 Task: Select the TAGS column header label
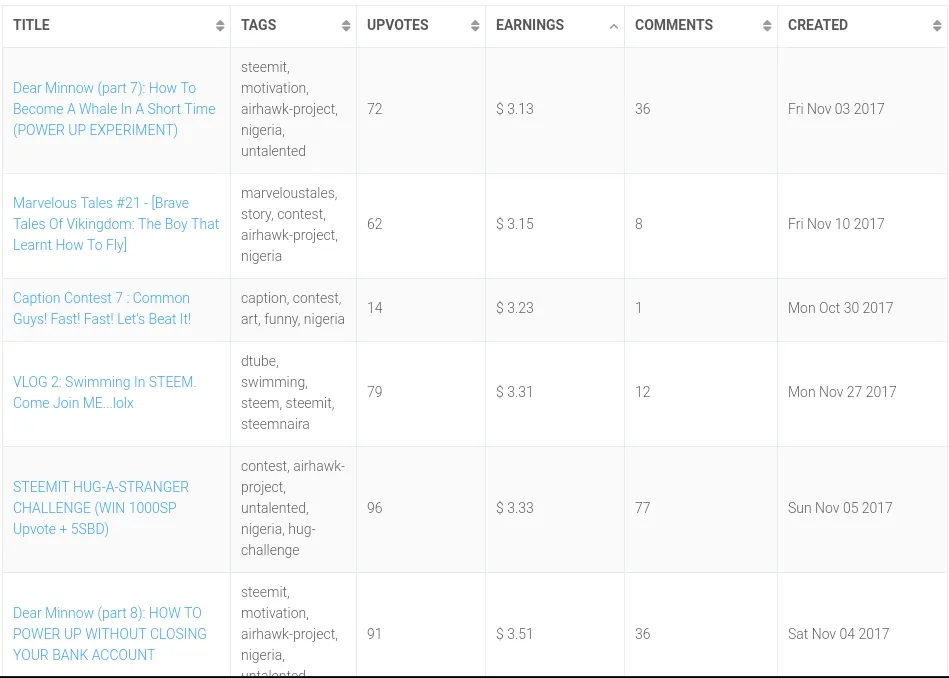258,25
